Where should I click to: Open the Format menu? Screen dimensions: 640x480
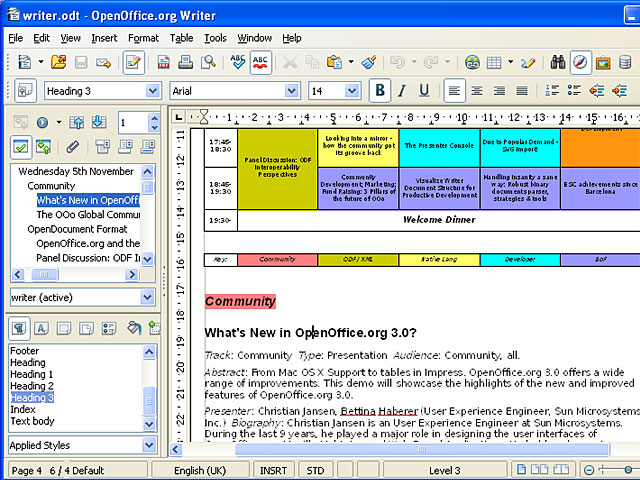pyautogui.click(x=143, y=38)
